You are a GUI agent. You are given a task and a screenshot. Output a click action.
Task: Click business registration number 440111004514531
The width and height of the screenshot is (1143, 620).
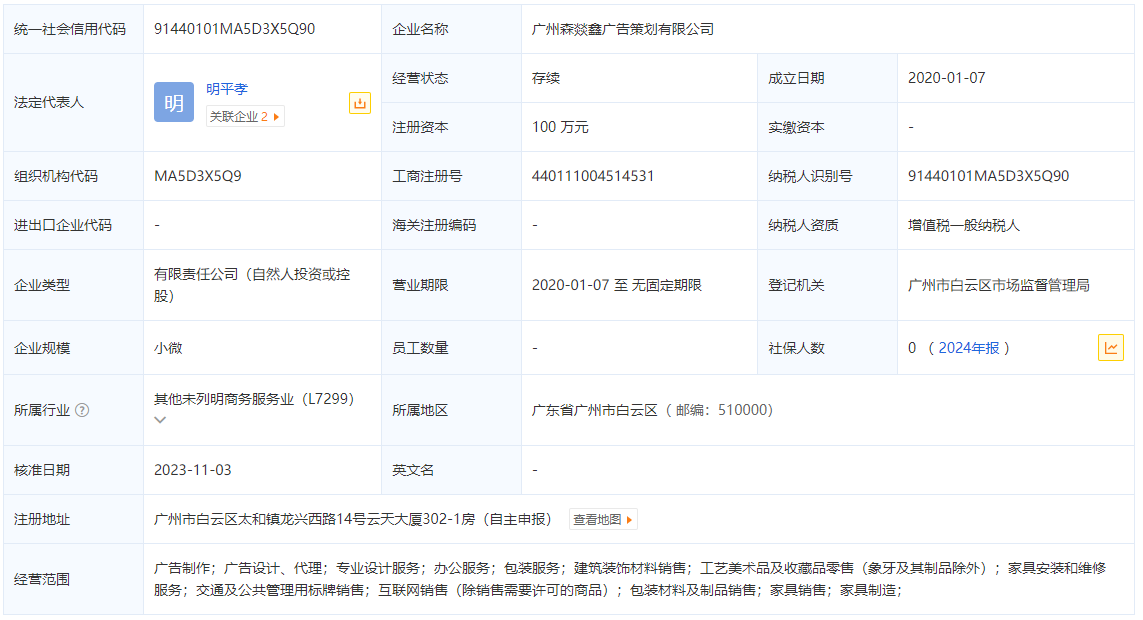pyautogui.click(x=593, y=176)
